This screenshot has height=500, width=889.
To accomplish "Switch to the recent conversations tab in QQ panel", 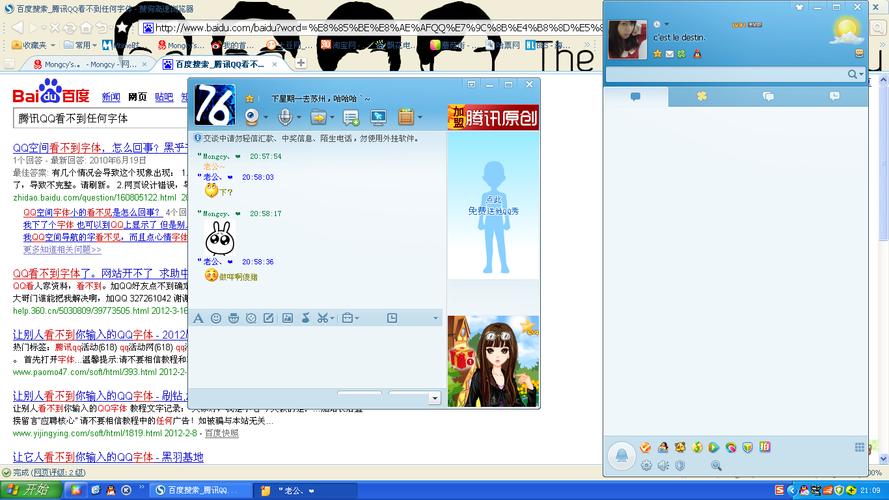I will pos(835,97).
